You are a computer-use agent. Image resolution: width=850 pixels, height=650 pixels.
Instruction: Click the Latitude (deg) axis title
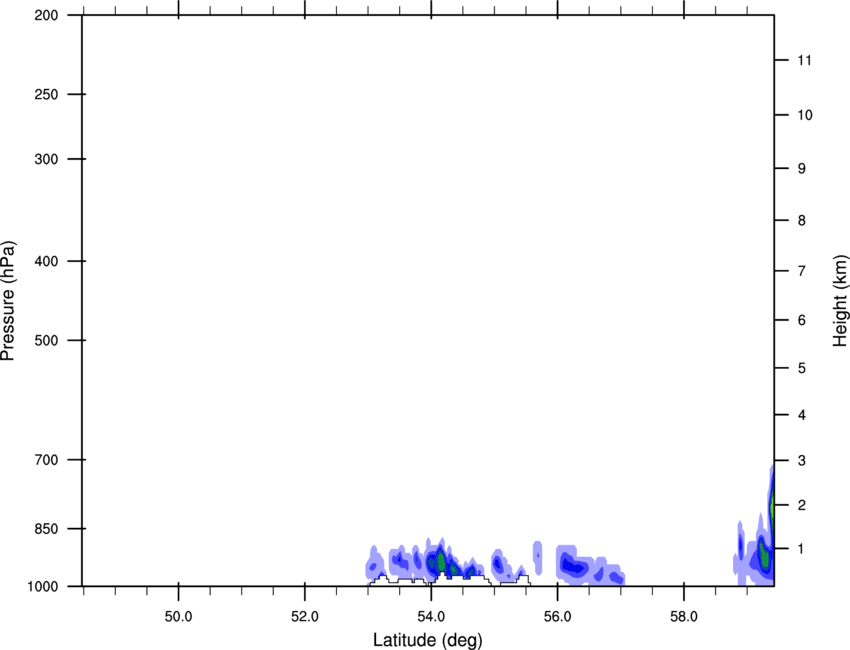coord(427,639)
